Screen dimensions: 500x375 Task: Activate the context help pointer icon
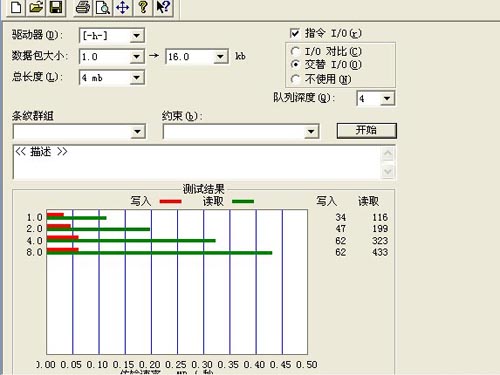point(163,7)
